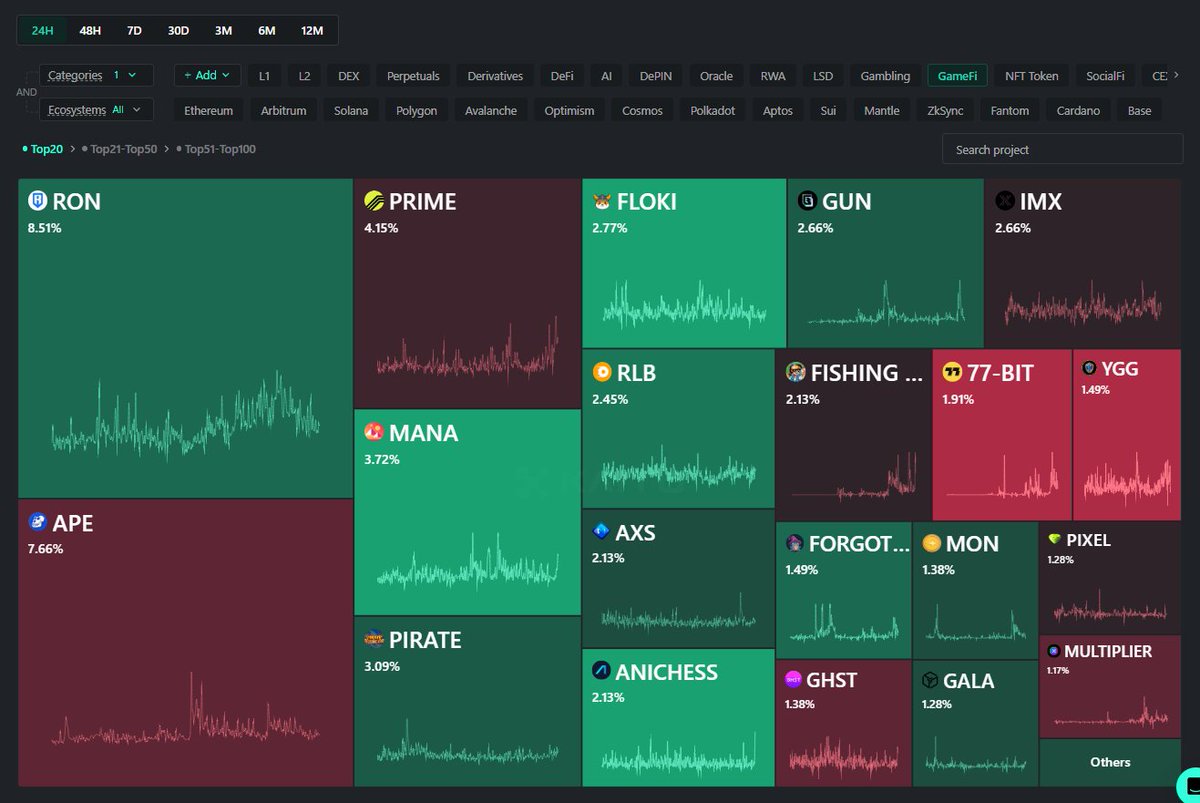The width and height of the screenshot is (1200, 803).
Task: Switch to the 12M time range
Action: tap(312, 30)
